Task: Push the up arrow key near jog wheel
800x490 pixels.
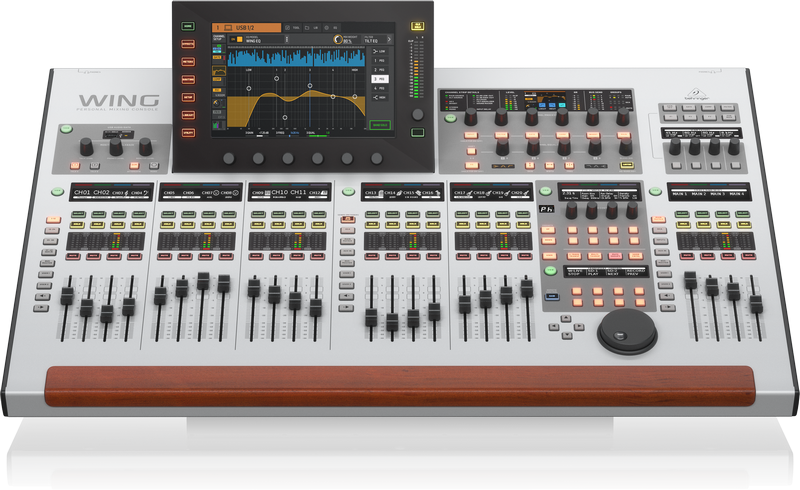Action: (565, 318)
